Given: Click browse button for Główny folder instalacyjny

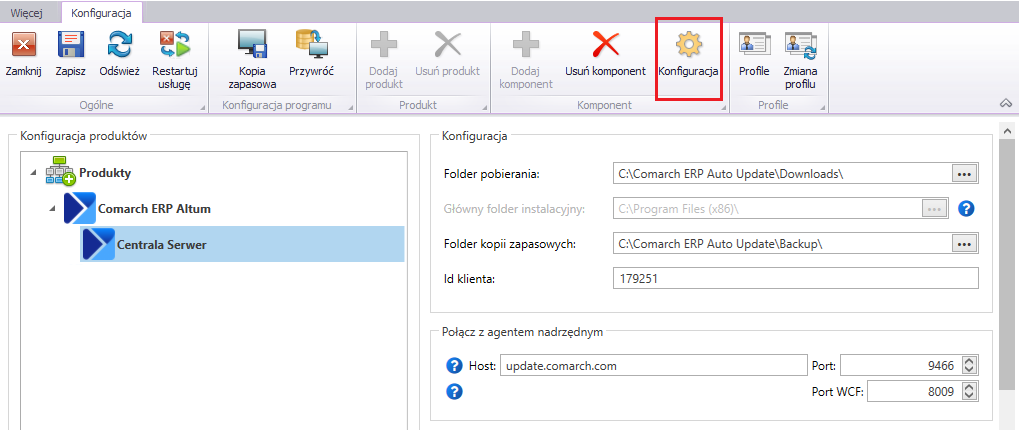Looking at the screenshot, I should tap(935, 209).
